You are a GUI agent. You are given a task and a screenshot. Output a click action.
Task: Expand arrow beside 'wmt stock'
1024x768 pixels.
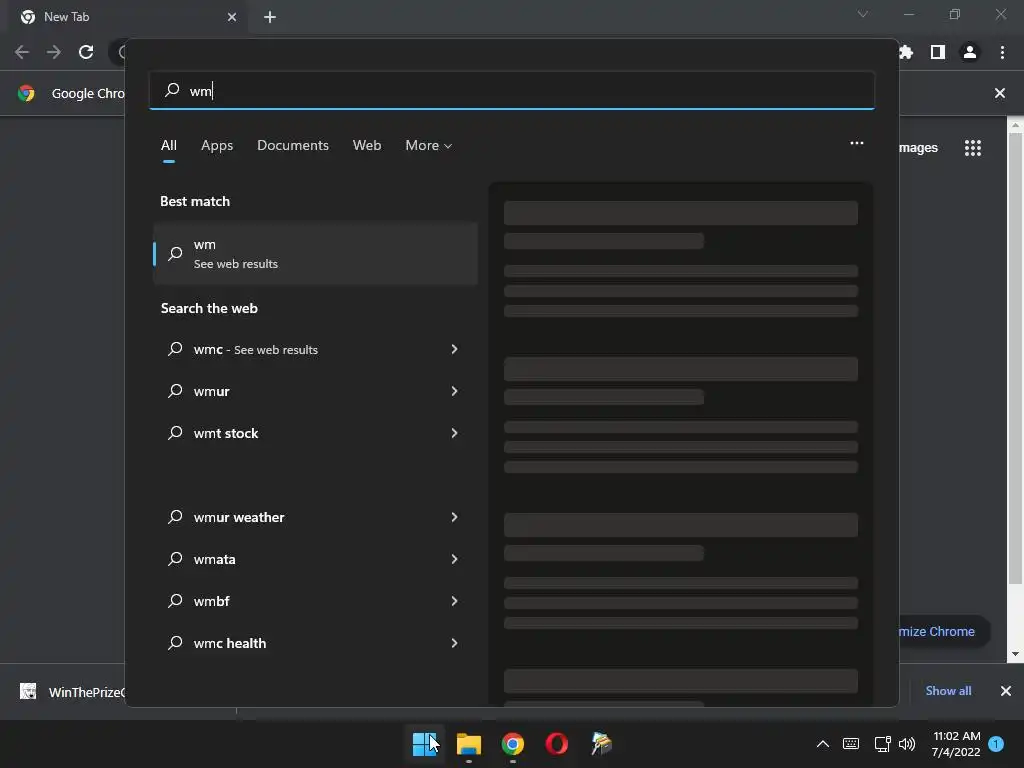(x=455, y=433)
